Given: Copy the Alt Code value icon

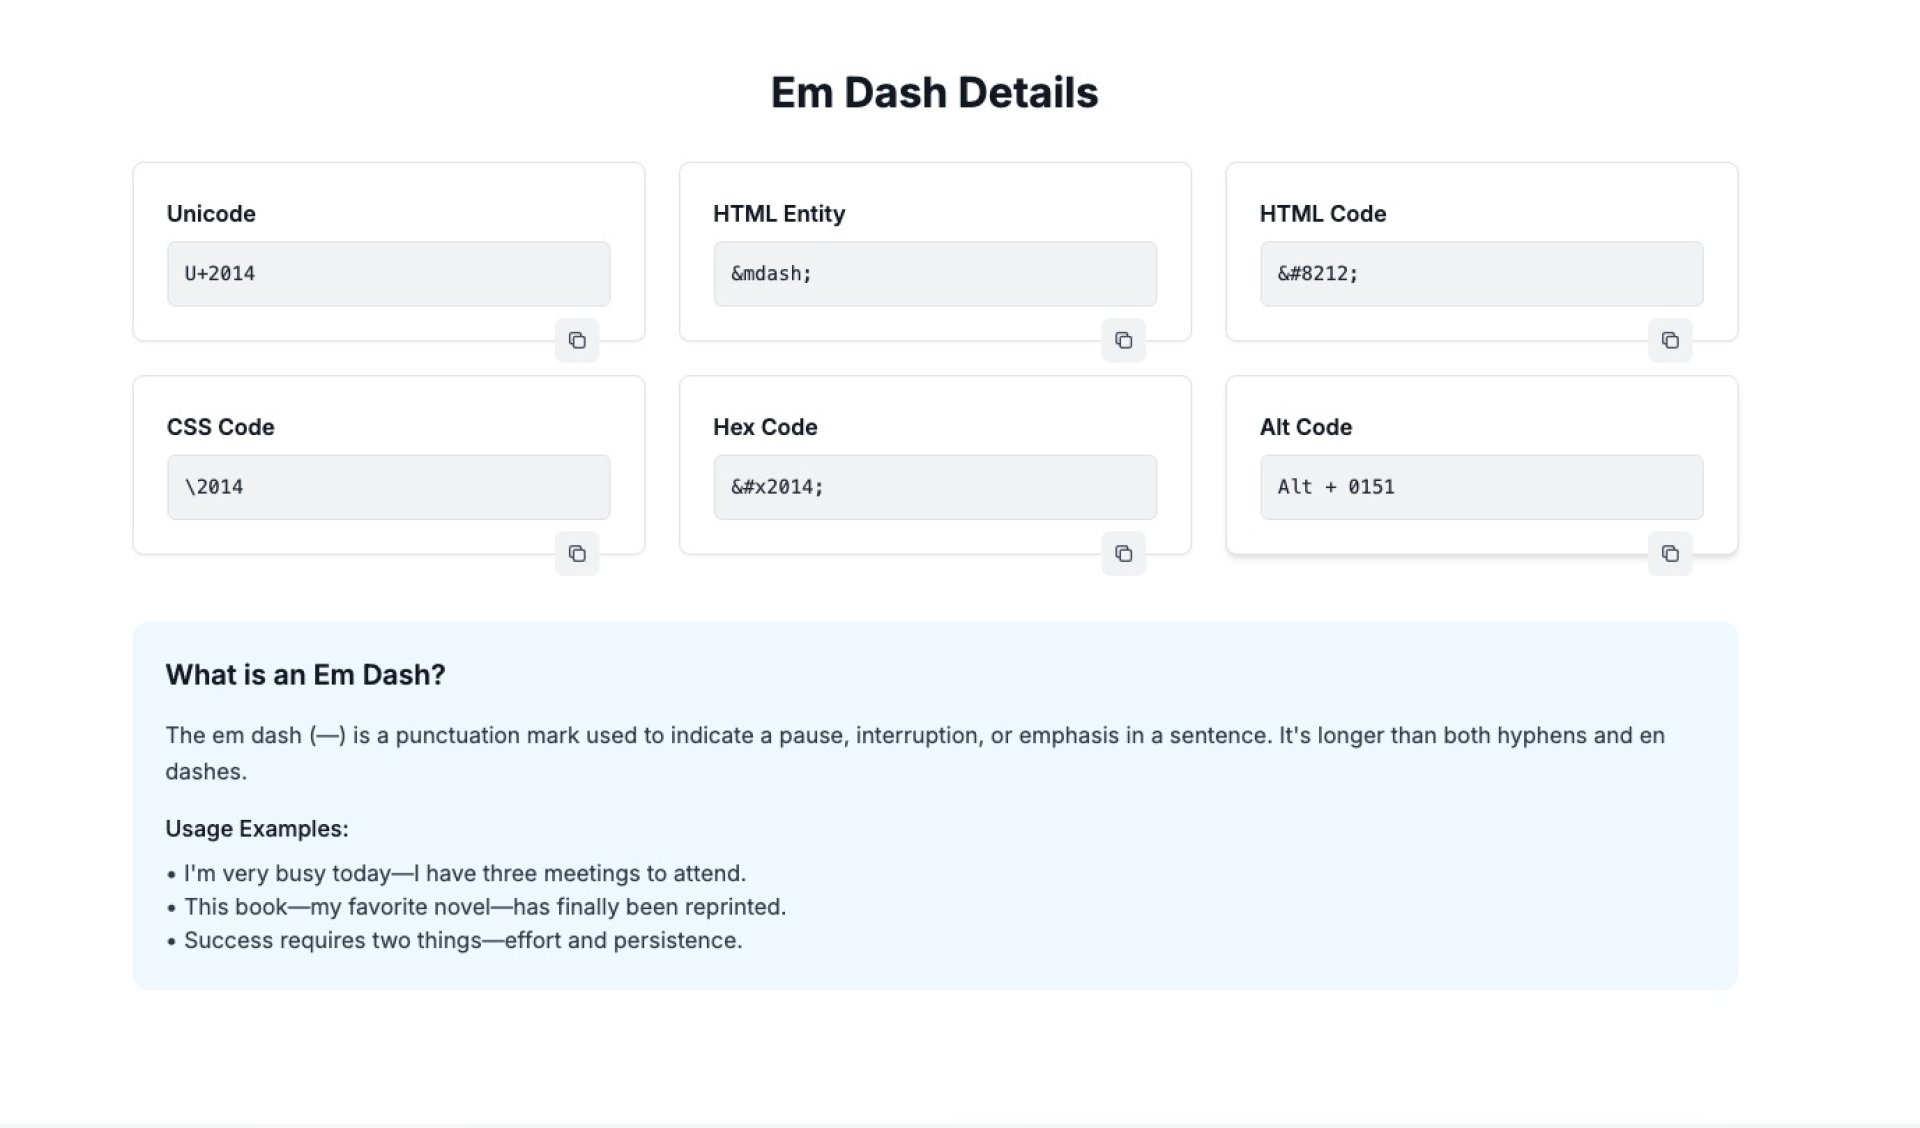Looking at the screenshot, I should tap(1669, 553).
